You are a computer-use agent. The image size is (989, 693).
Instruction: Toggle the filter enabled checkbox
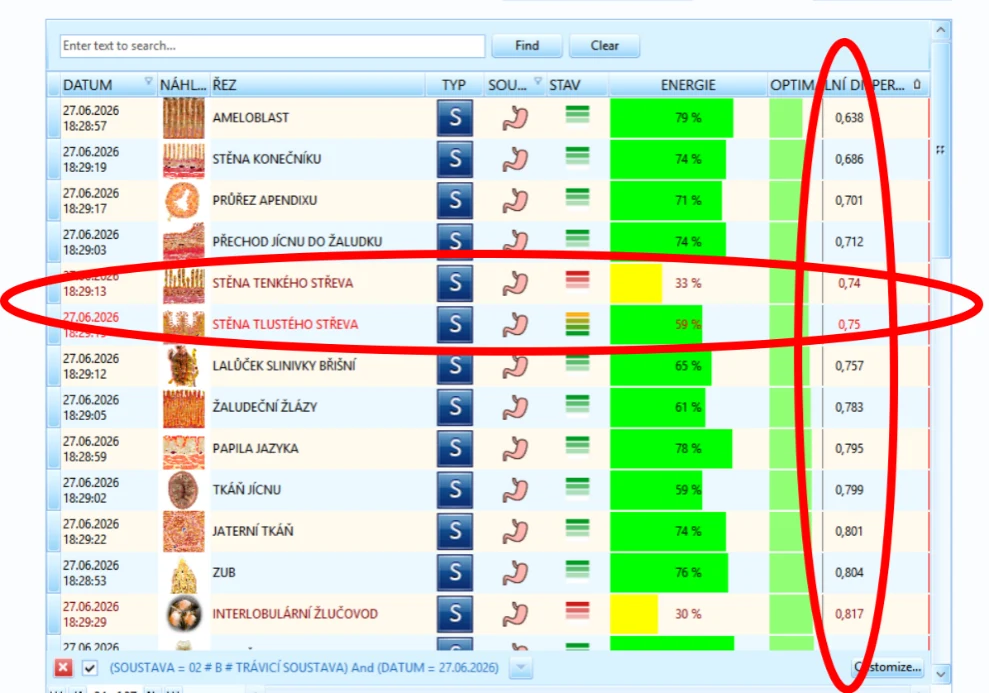pos(90,667)
